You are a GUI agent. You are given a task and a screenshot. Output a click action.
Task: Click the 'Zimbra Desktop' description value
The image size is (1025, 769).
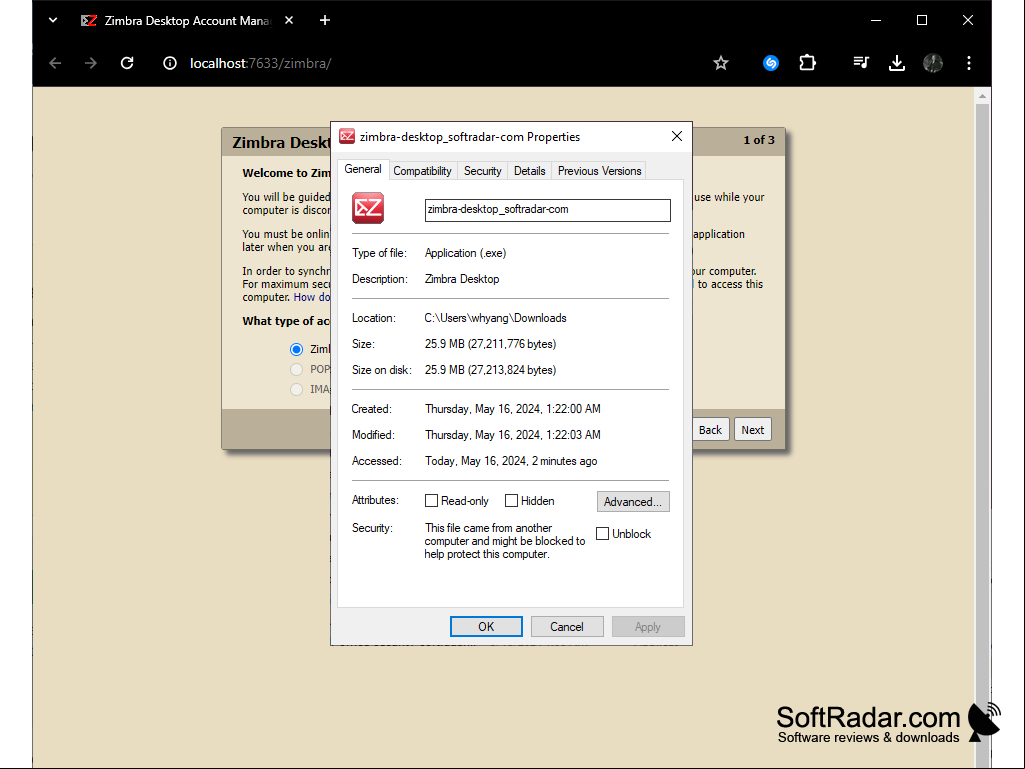tap(462, 279)
